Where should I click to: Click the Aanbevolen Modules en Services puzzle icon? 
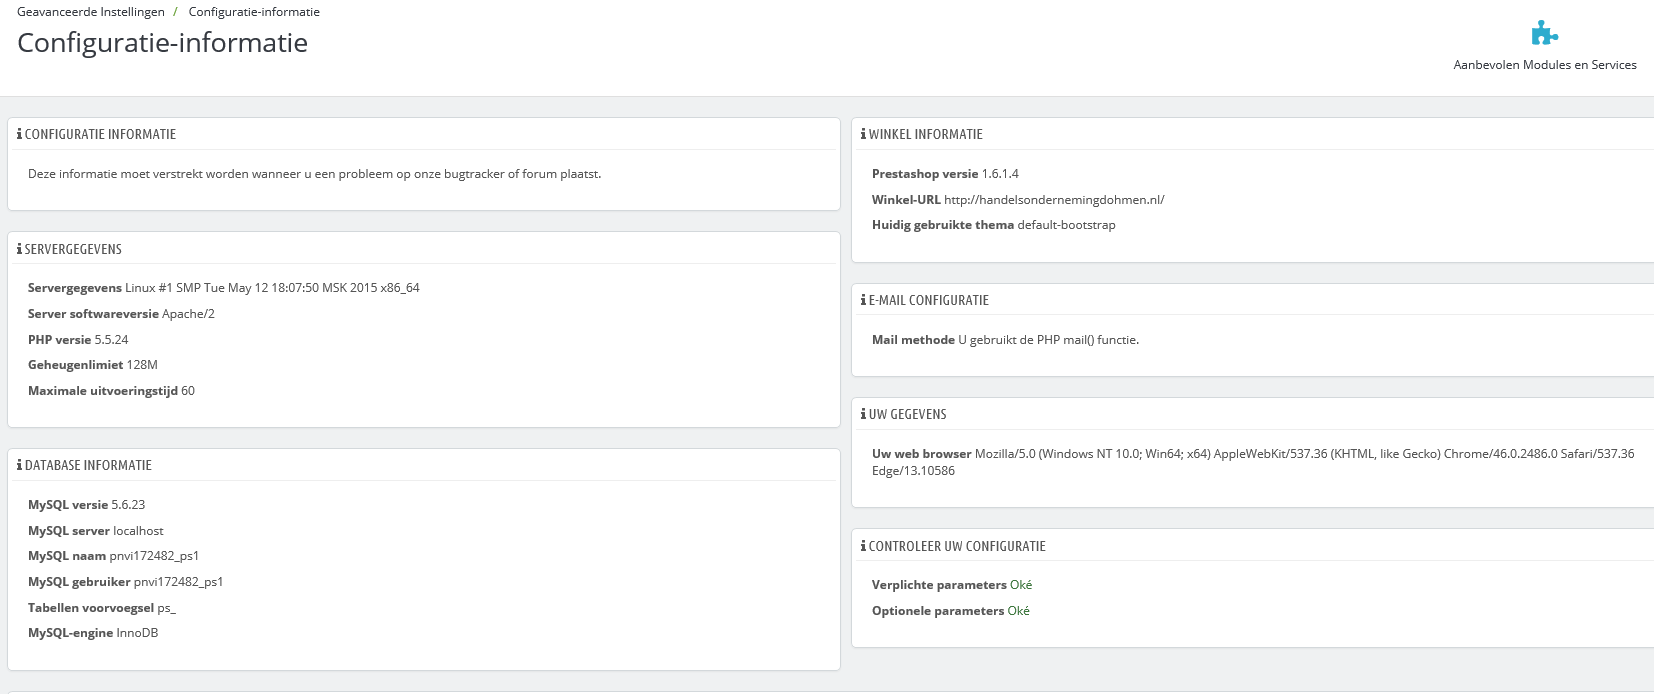[1544, 34]
